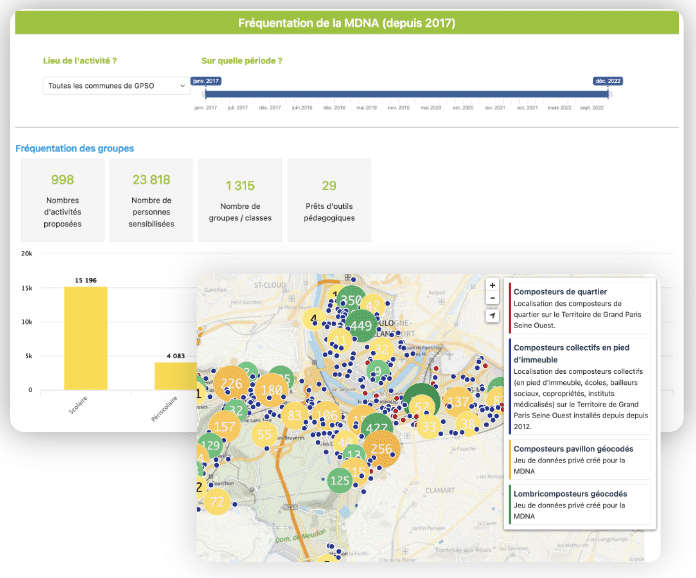Select the orange cluster marker labeled 256

pyautogui.click(x=380, y=449)
